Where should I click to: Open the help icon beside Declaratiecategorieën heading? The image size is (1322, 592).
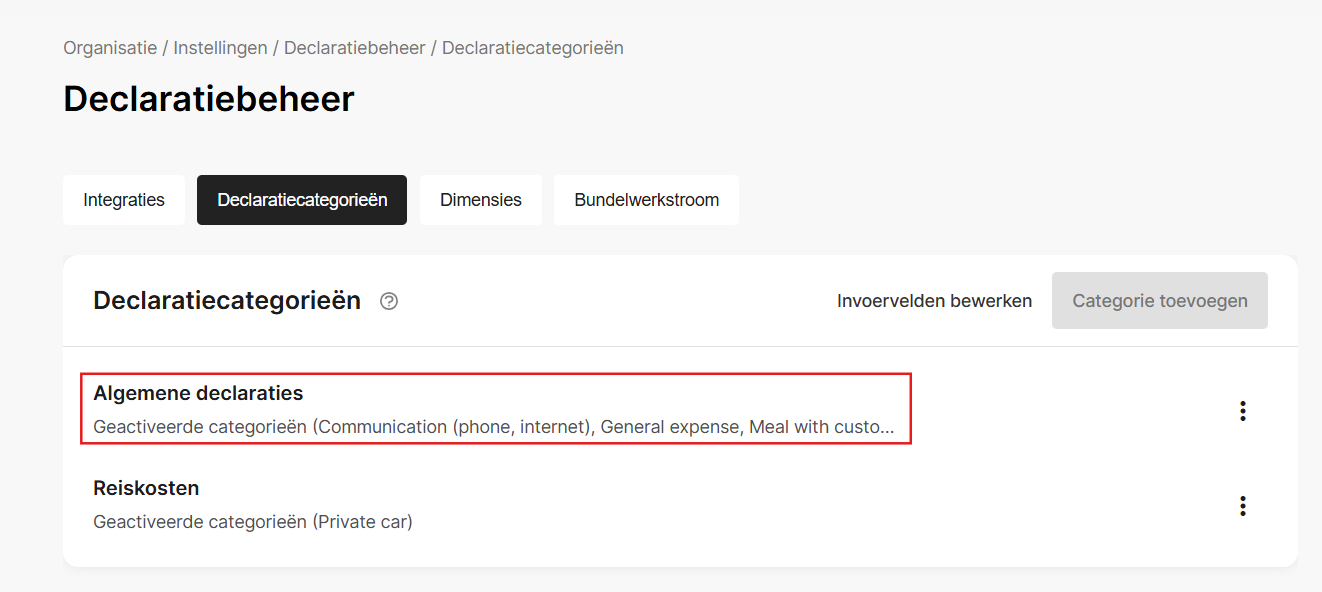pos(389,301)
